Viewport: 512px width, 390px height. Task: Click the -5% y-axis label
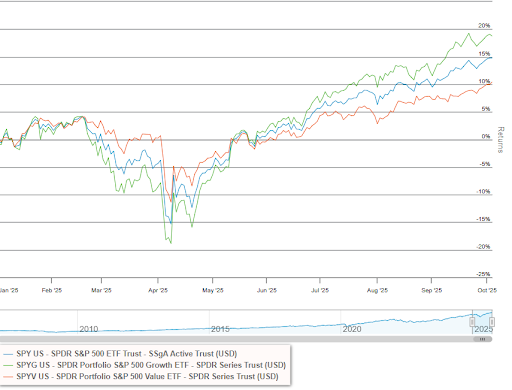(x=485, y=164)
